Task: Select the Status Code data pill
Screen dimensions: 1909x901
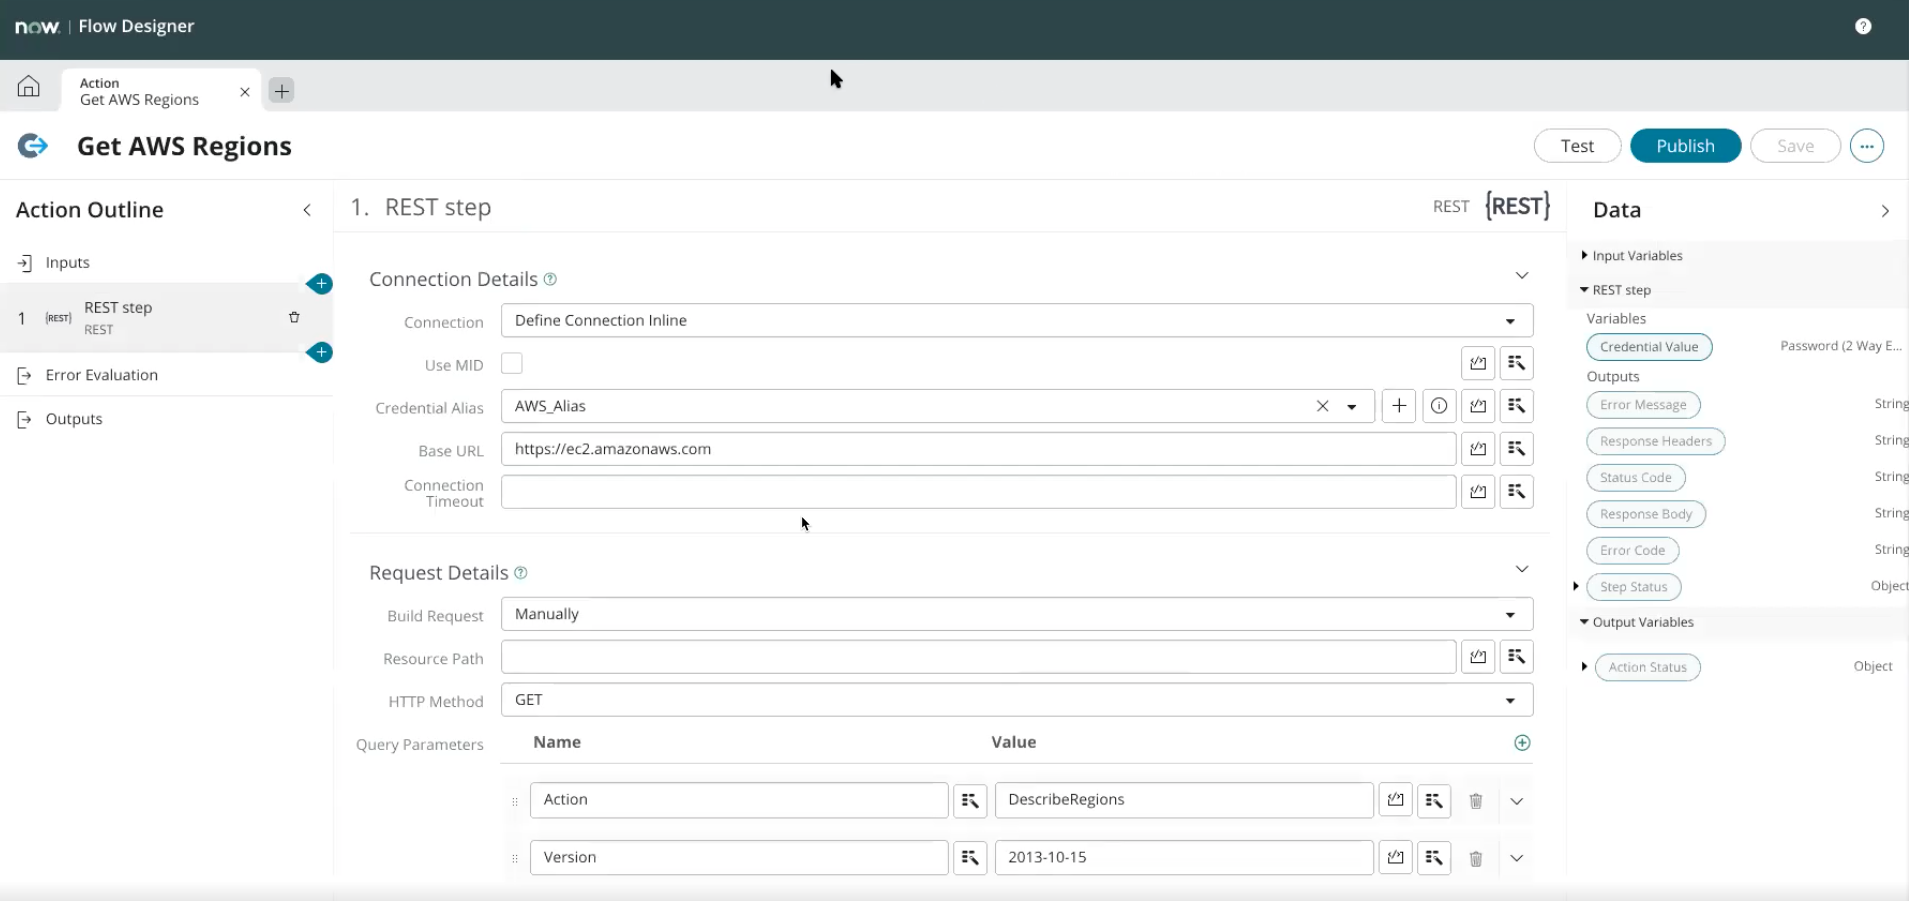Action: coord(1636,478)
